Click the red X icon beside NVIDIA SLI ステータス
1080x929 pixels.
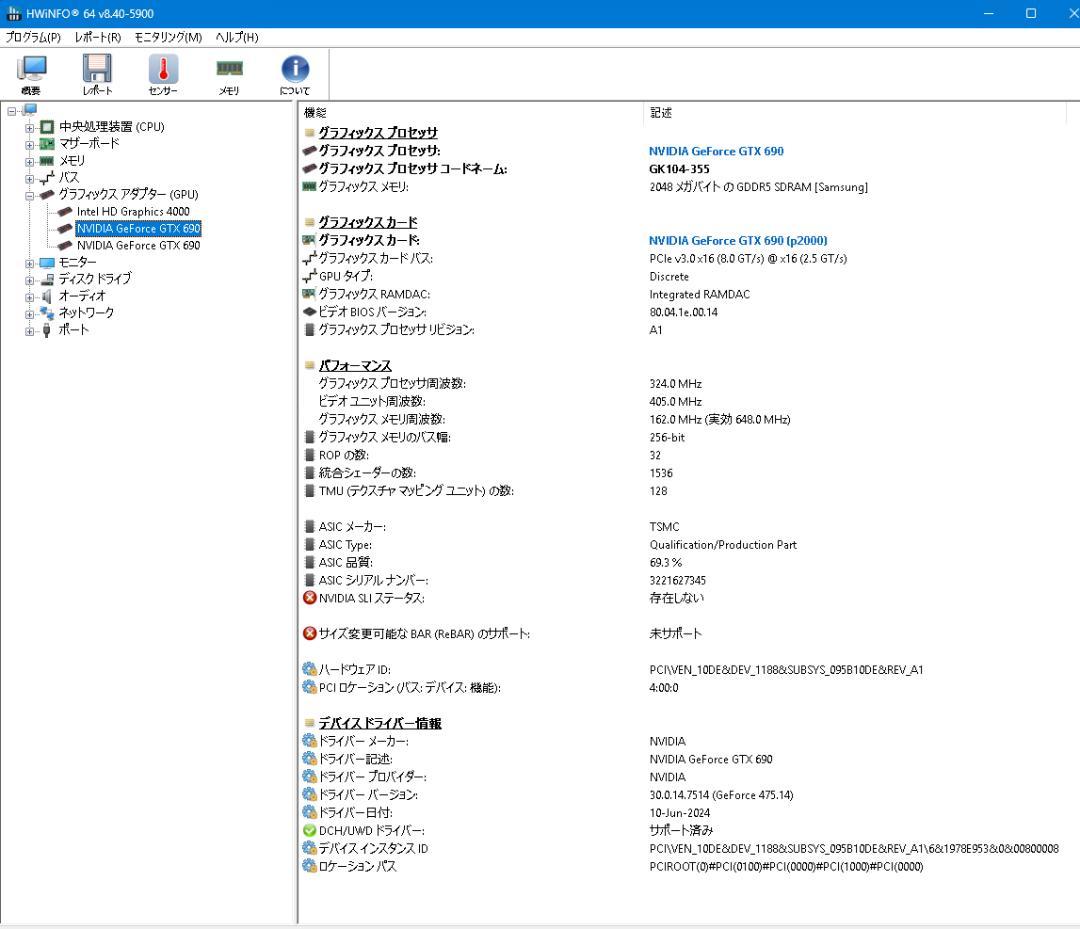click(310, 598)
